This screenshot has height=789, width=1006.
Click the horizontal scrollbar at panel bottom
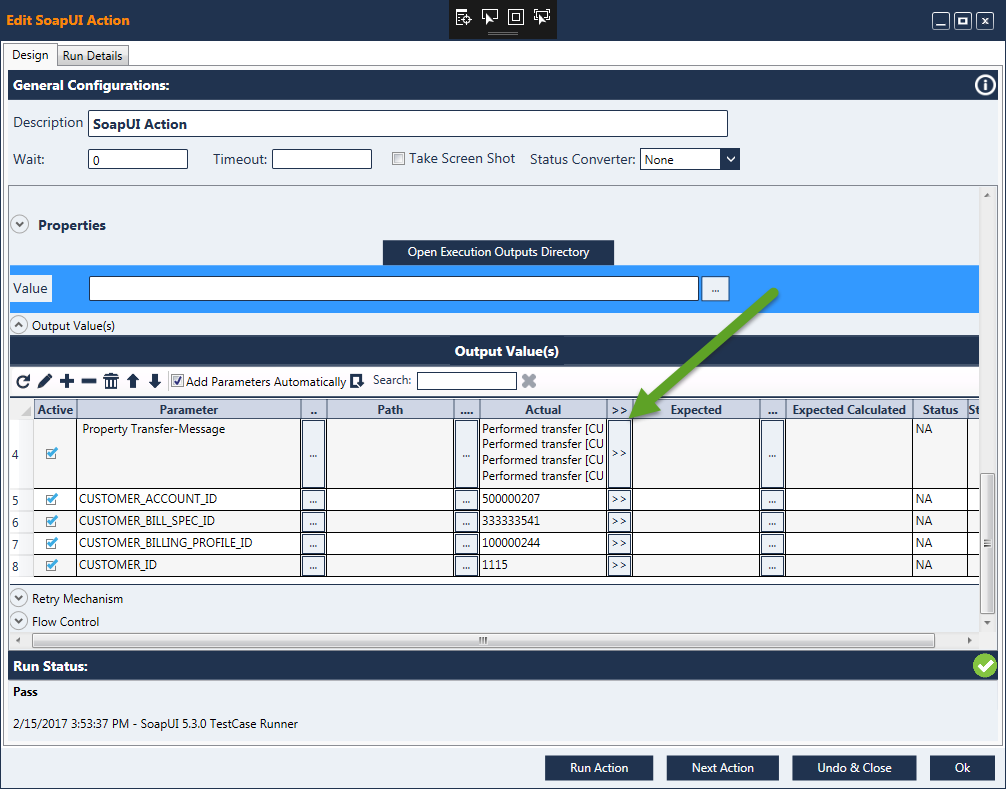point(483,640)
